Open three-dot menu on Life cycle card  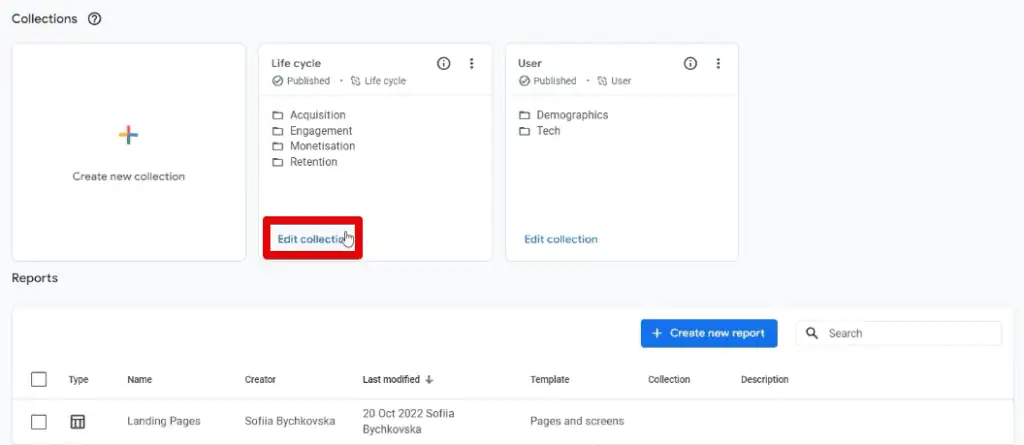pyautogui.click(x=471, y=63)
